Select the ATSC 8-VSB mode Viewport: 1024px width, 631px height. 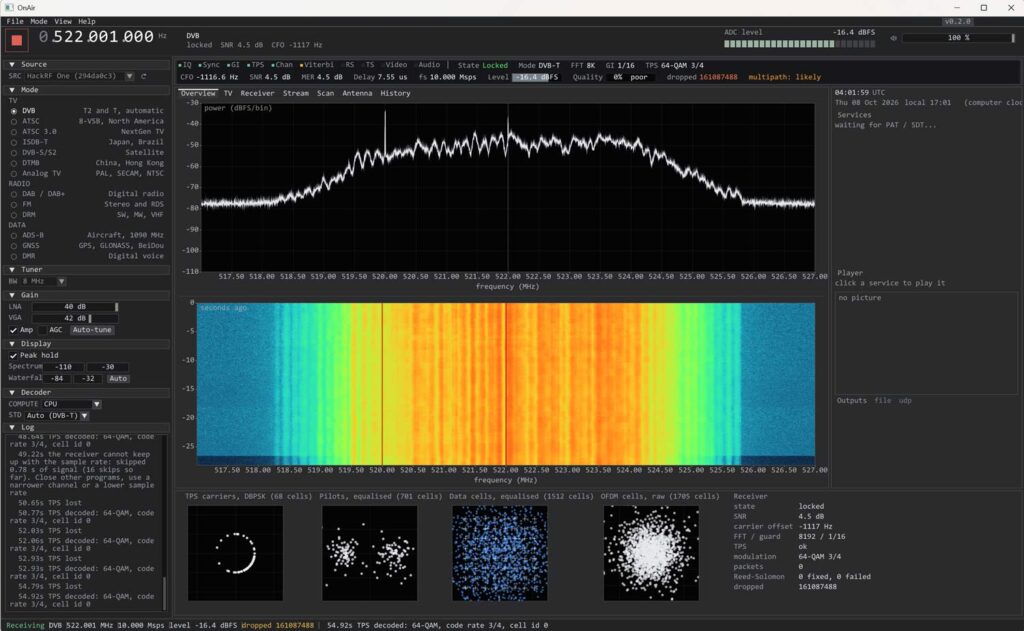(x=14, y=121)
